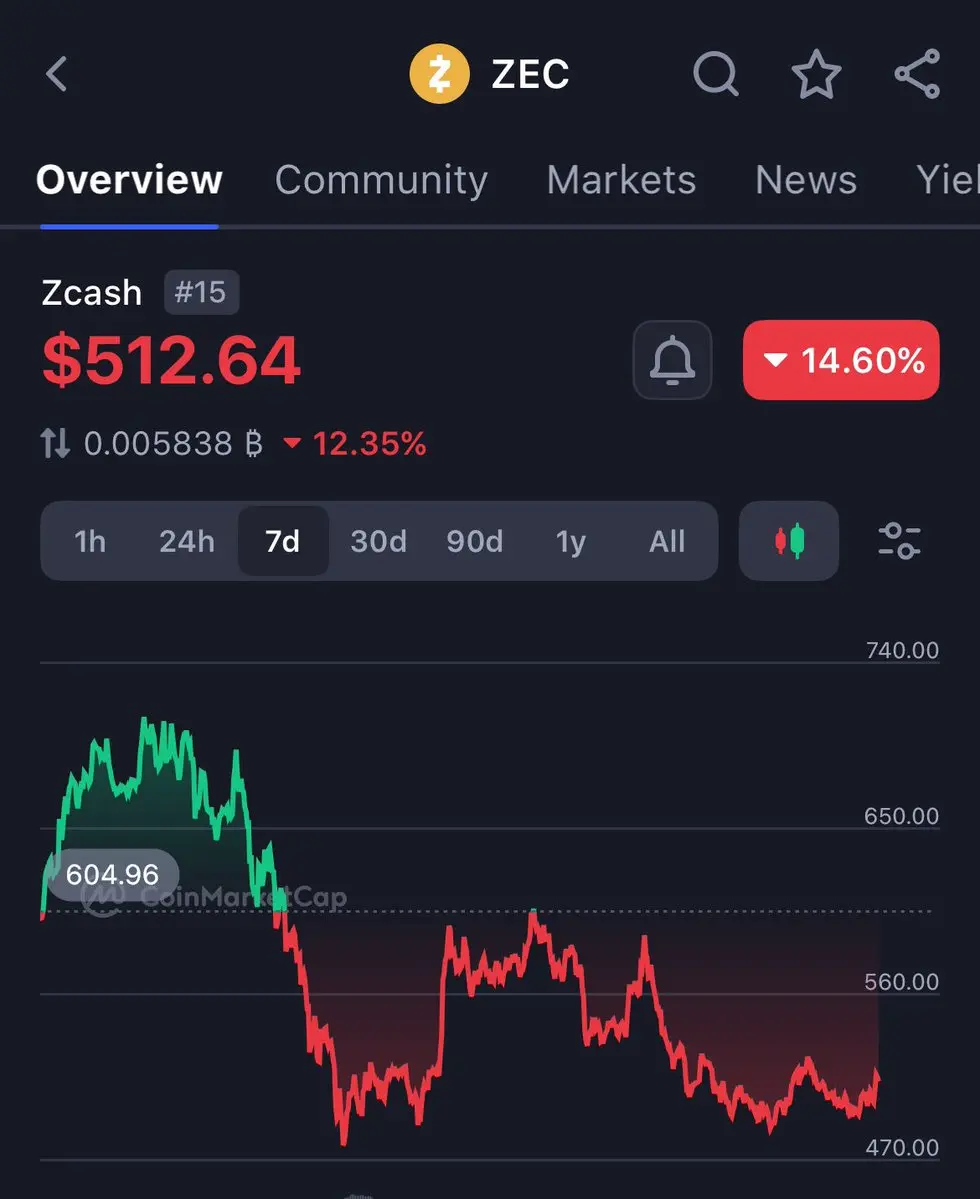980x1199 pixels.
Task: Switch to the candlestick chart view
Action: pos(789,541)
